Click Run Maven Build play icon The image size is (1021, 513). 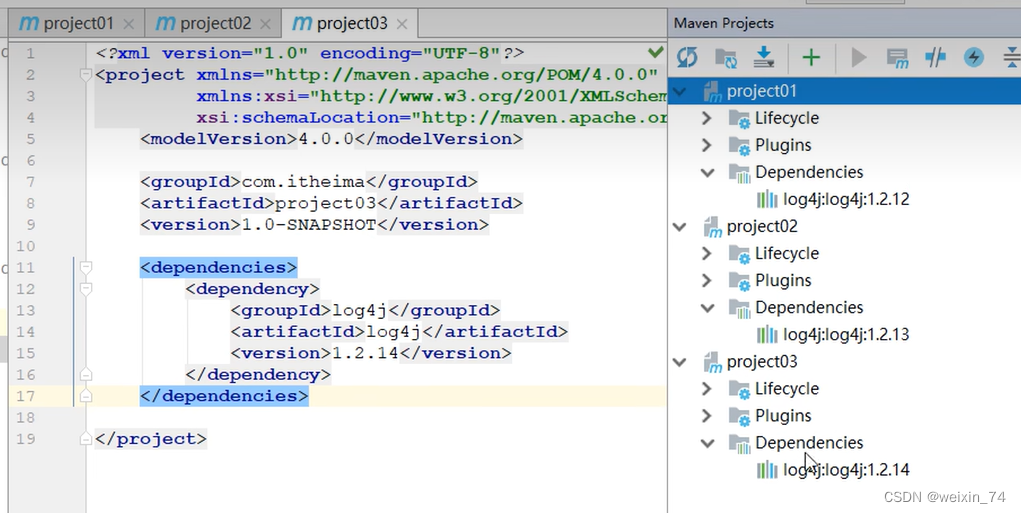(859, 58)
